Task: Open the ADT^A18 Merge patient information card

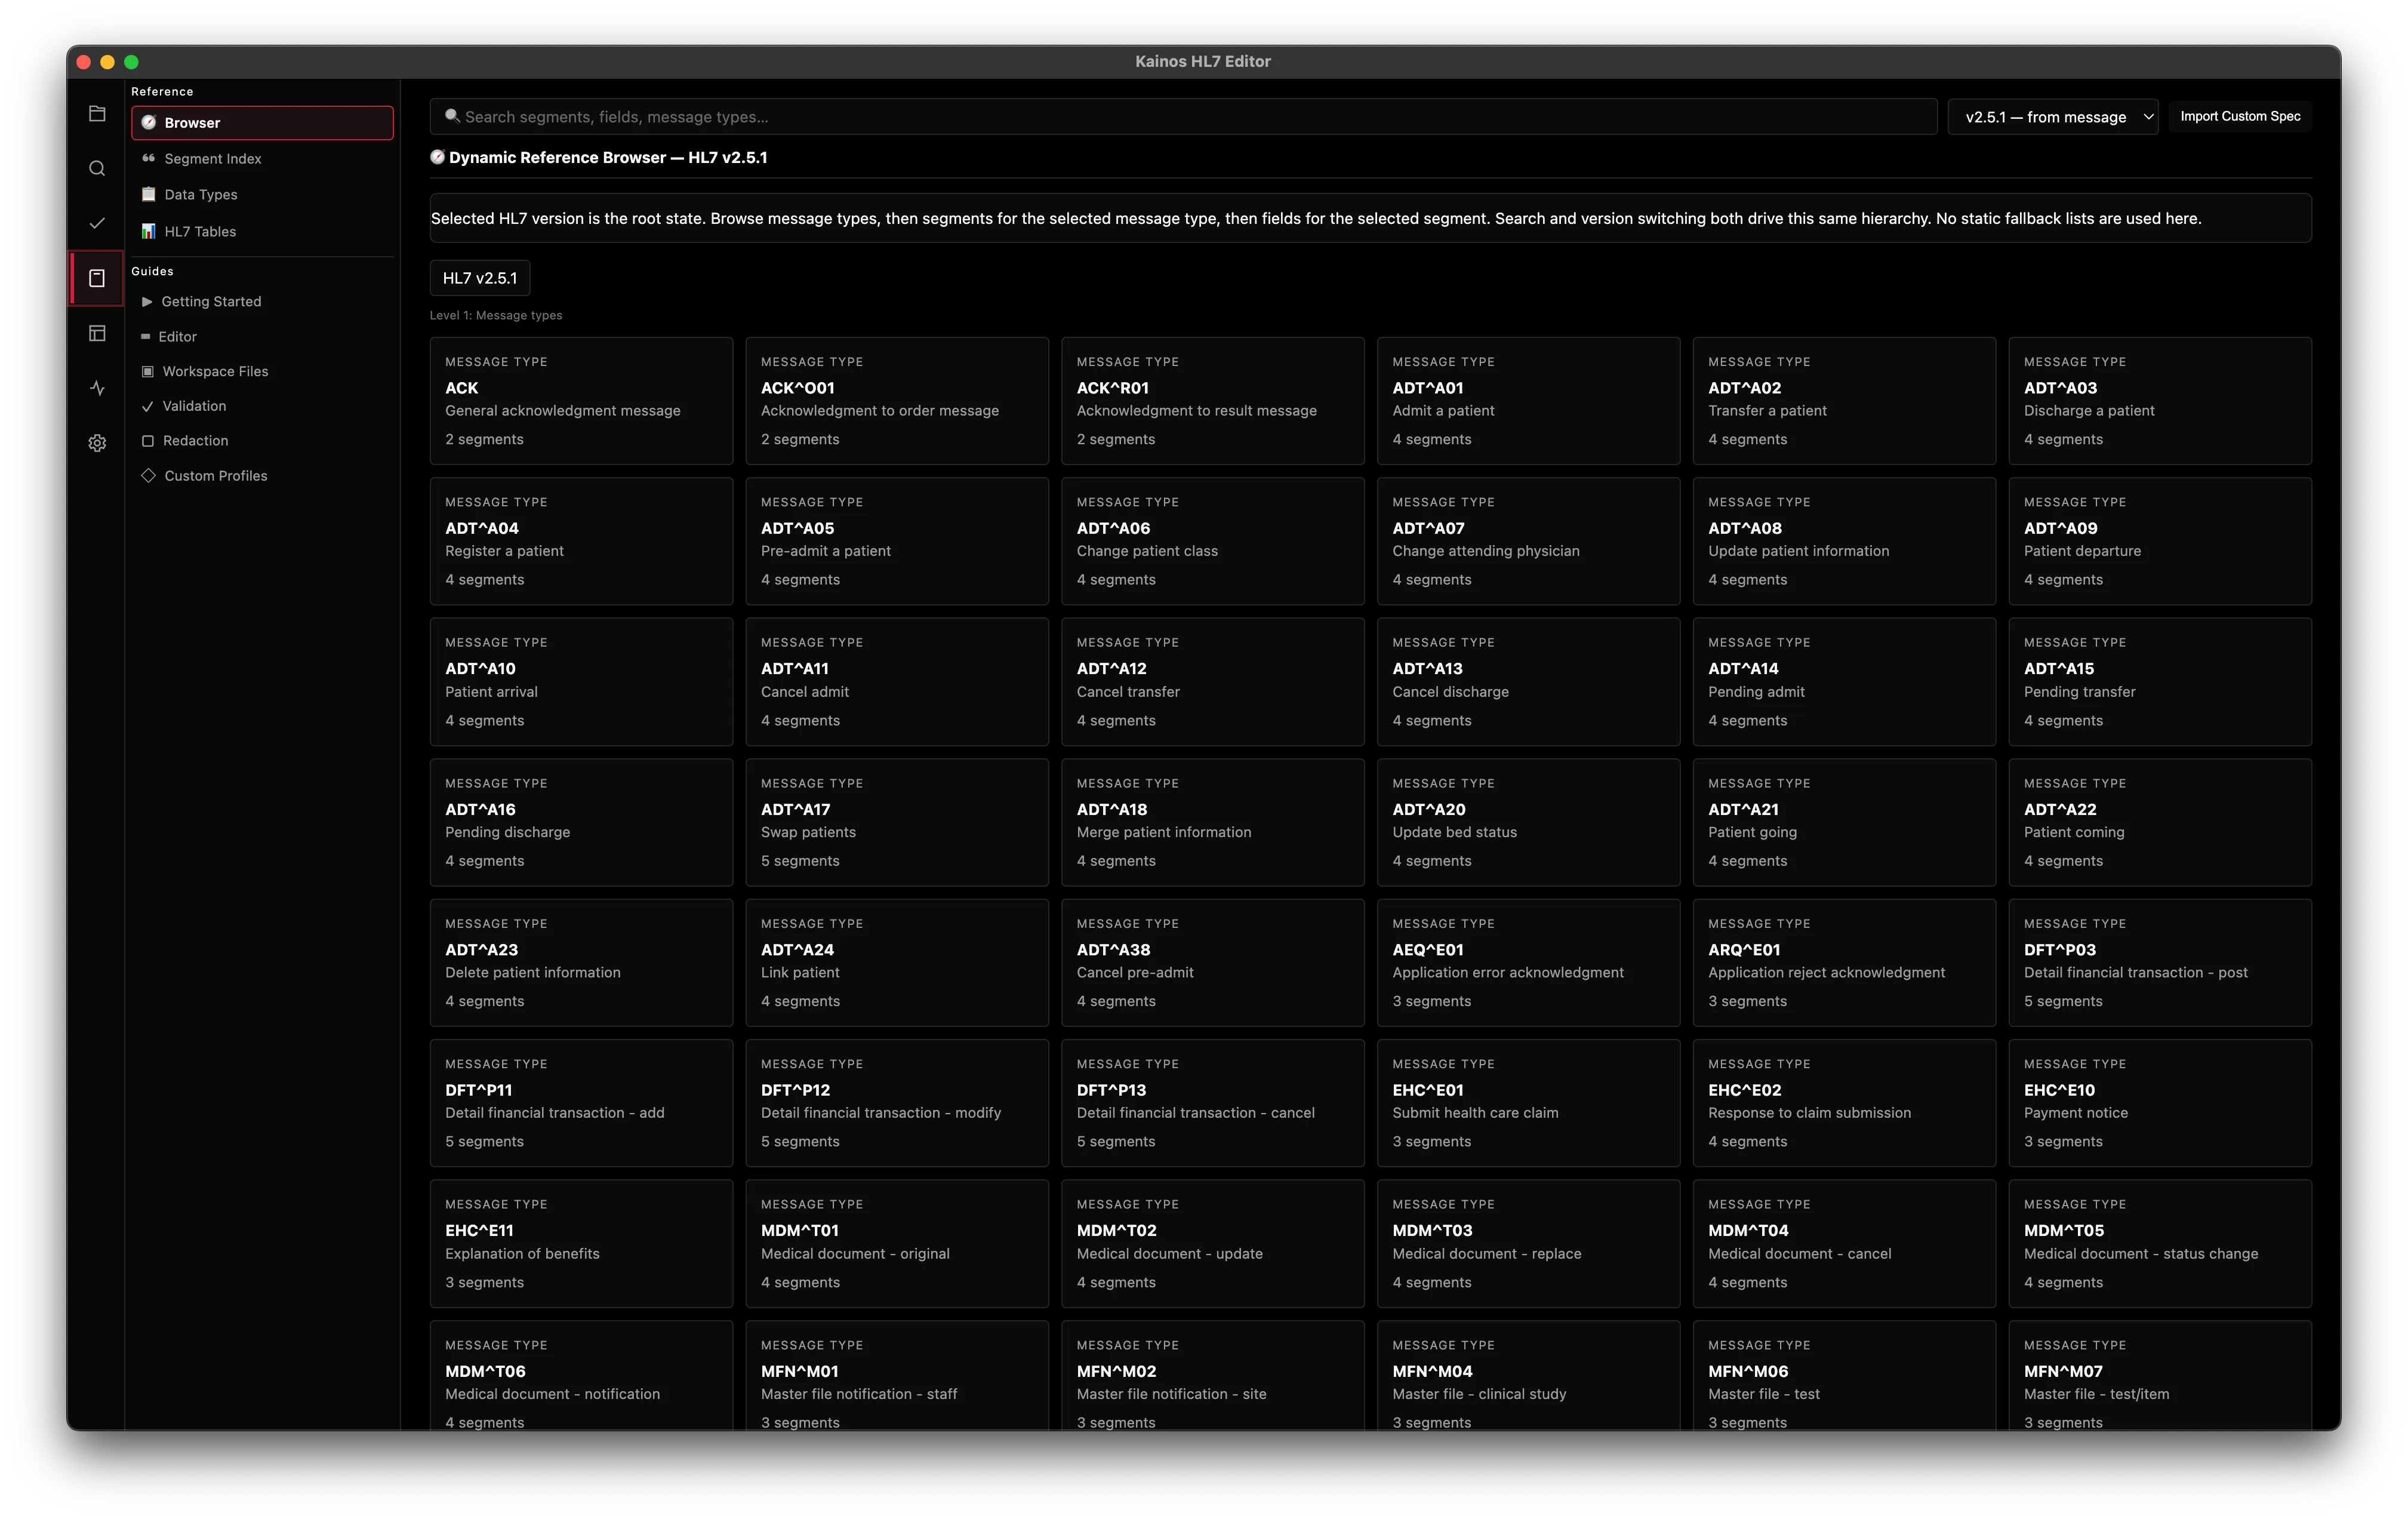Action: coord(1213,822)
